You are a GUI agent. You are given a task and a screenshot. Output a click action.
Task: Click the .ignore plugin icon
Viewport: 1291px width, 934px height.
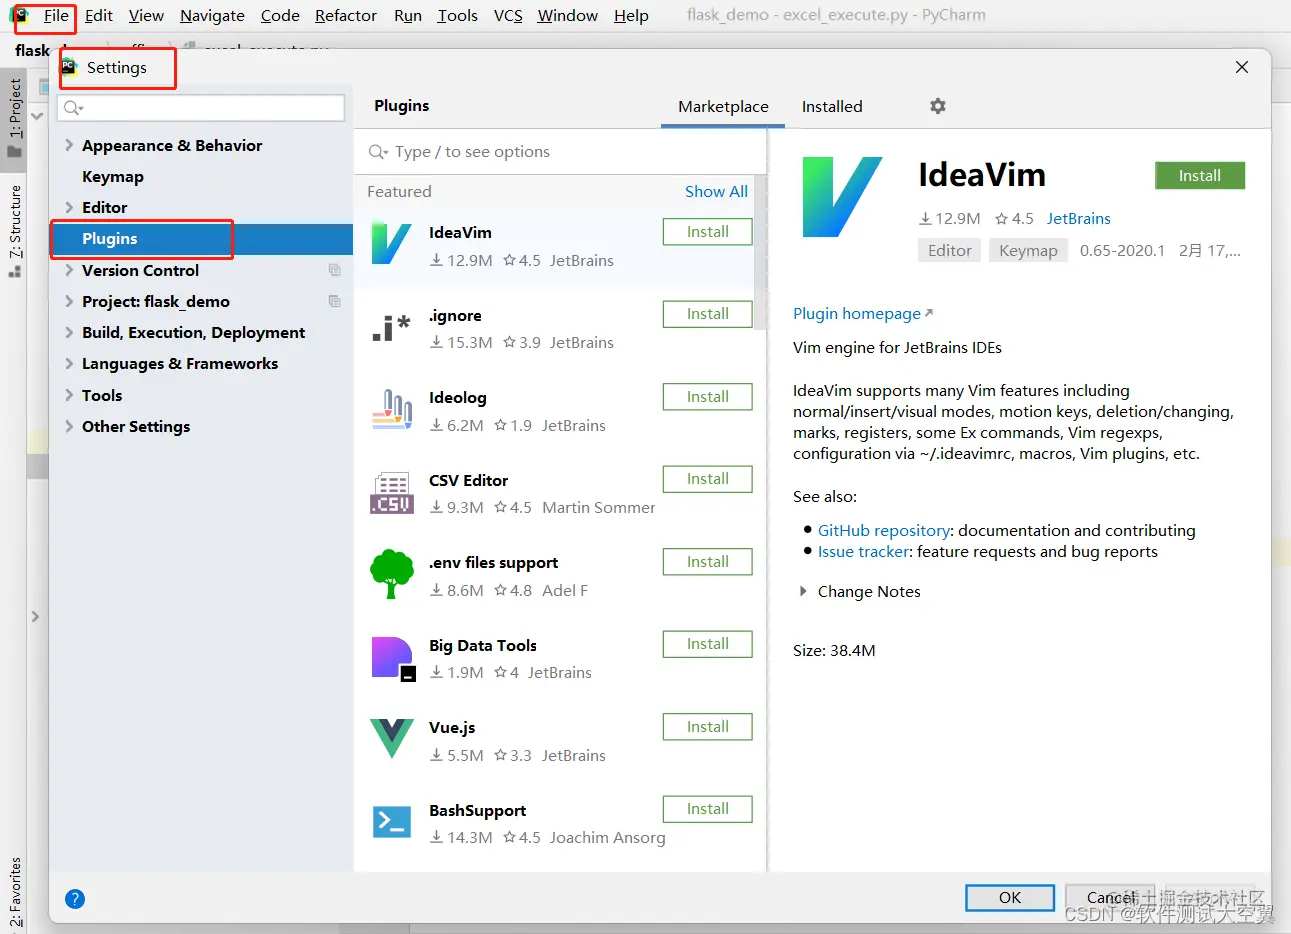click(x=391, y=327)
